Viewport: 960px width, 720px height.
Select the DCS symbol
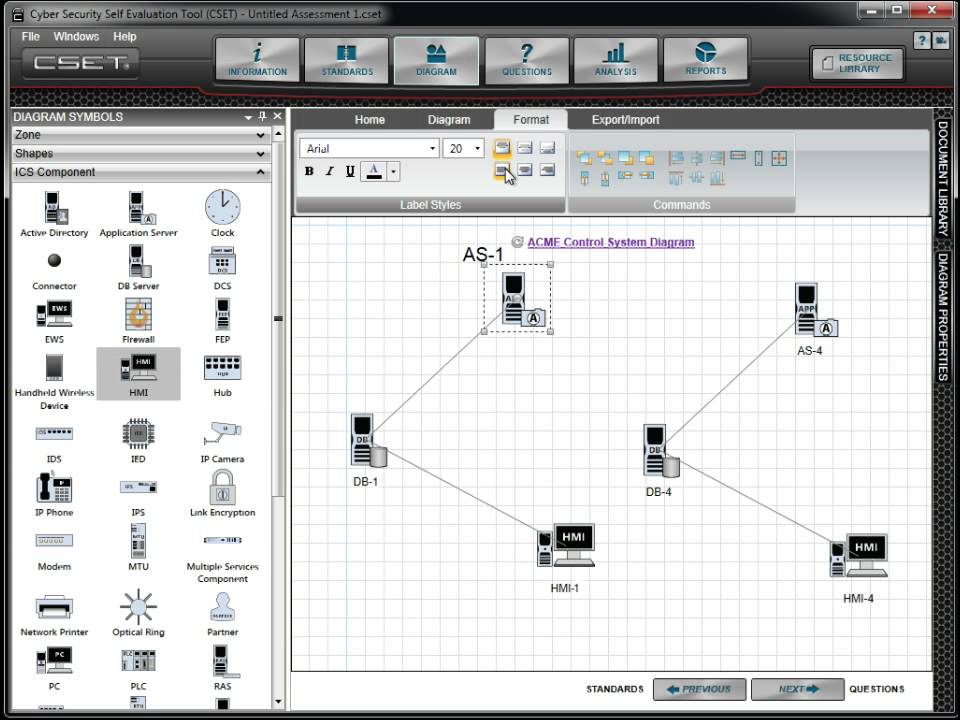click(222, 268)
